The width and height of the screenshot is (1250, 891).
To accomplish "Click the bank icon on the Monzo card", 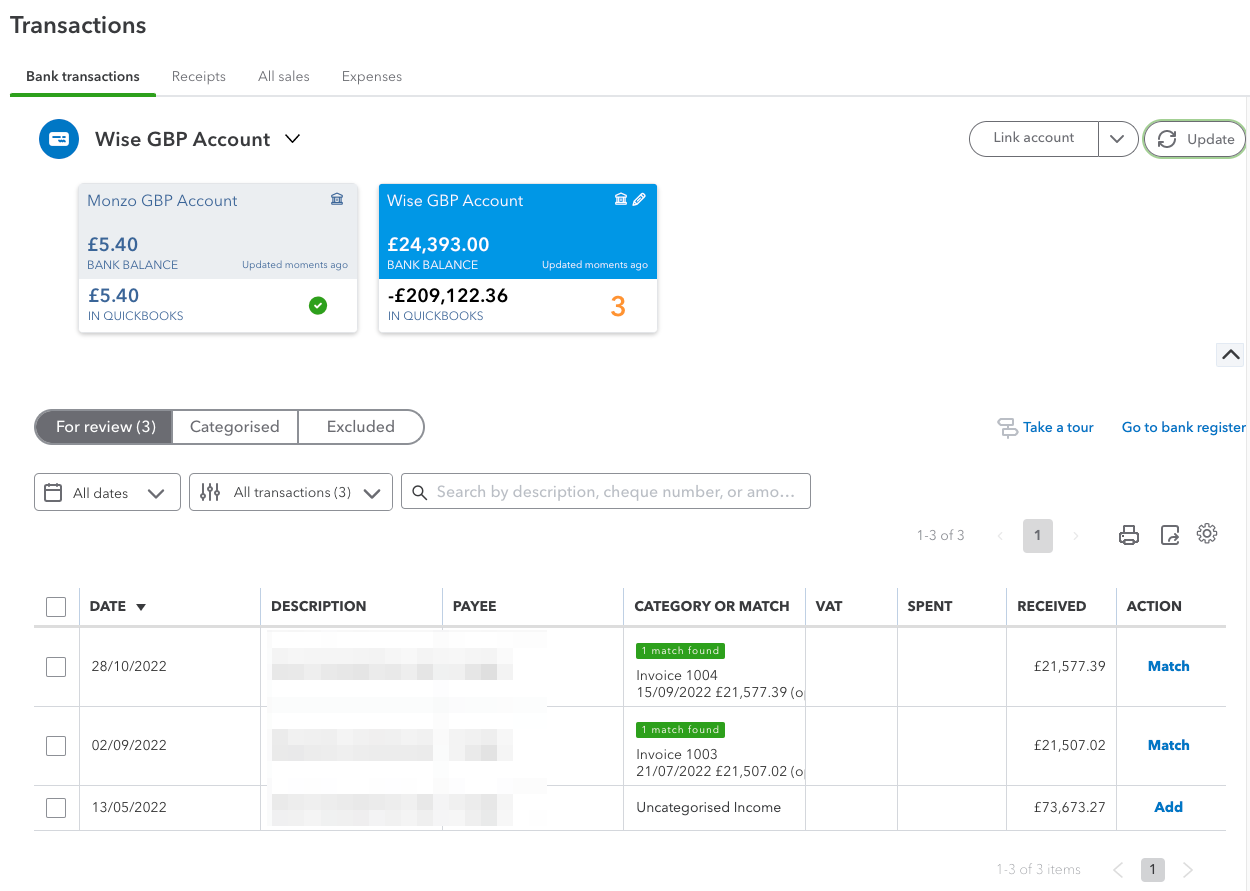I will (x=337, y=199).
